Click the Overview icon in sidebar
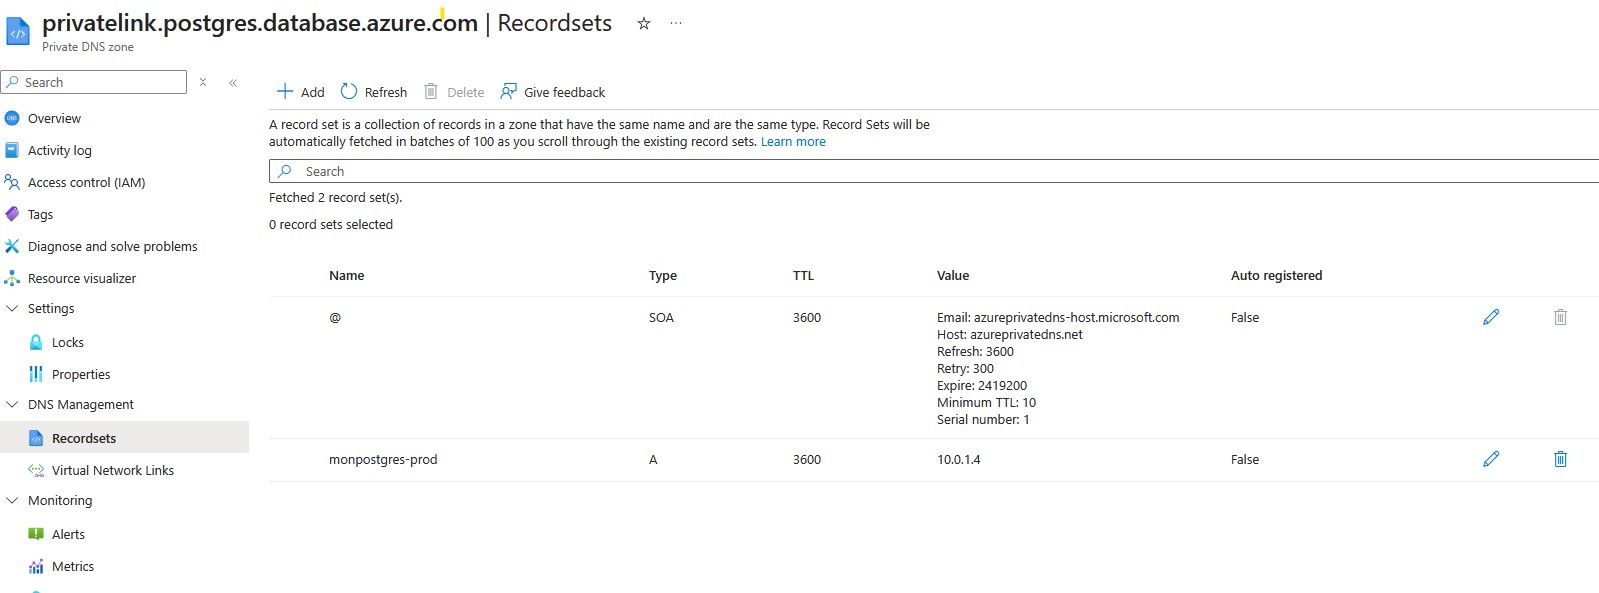The height and width of the screenshot is (593, 1599). (x=12, y=118)
